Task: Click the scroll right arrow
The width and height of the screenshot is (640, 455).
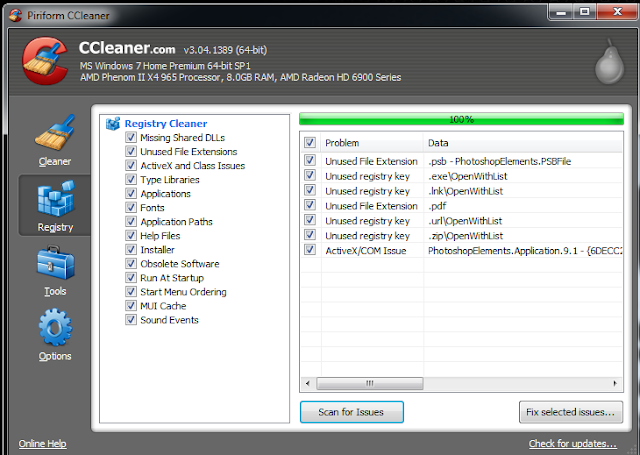Action: [x=615, y=384]
